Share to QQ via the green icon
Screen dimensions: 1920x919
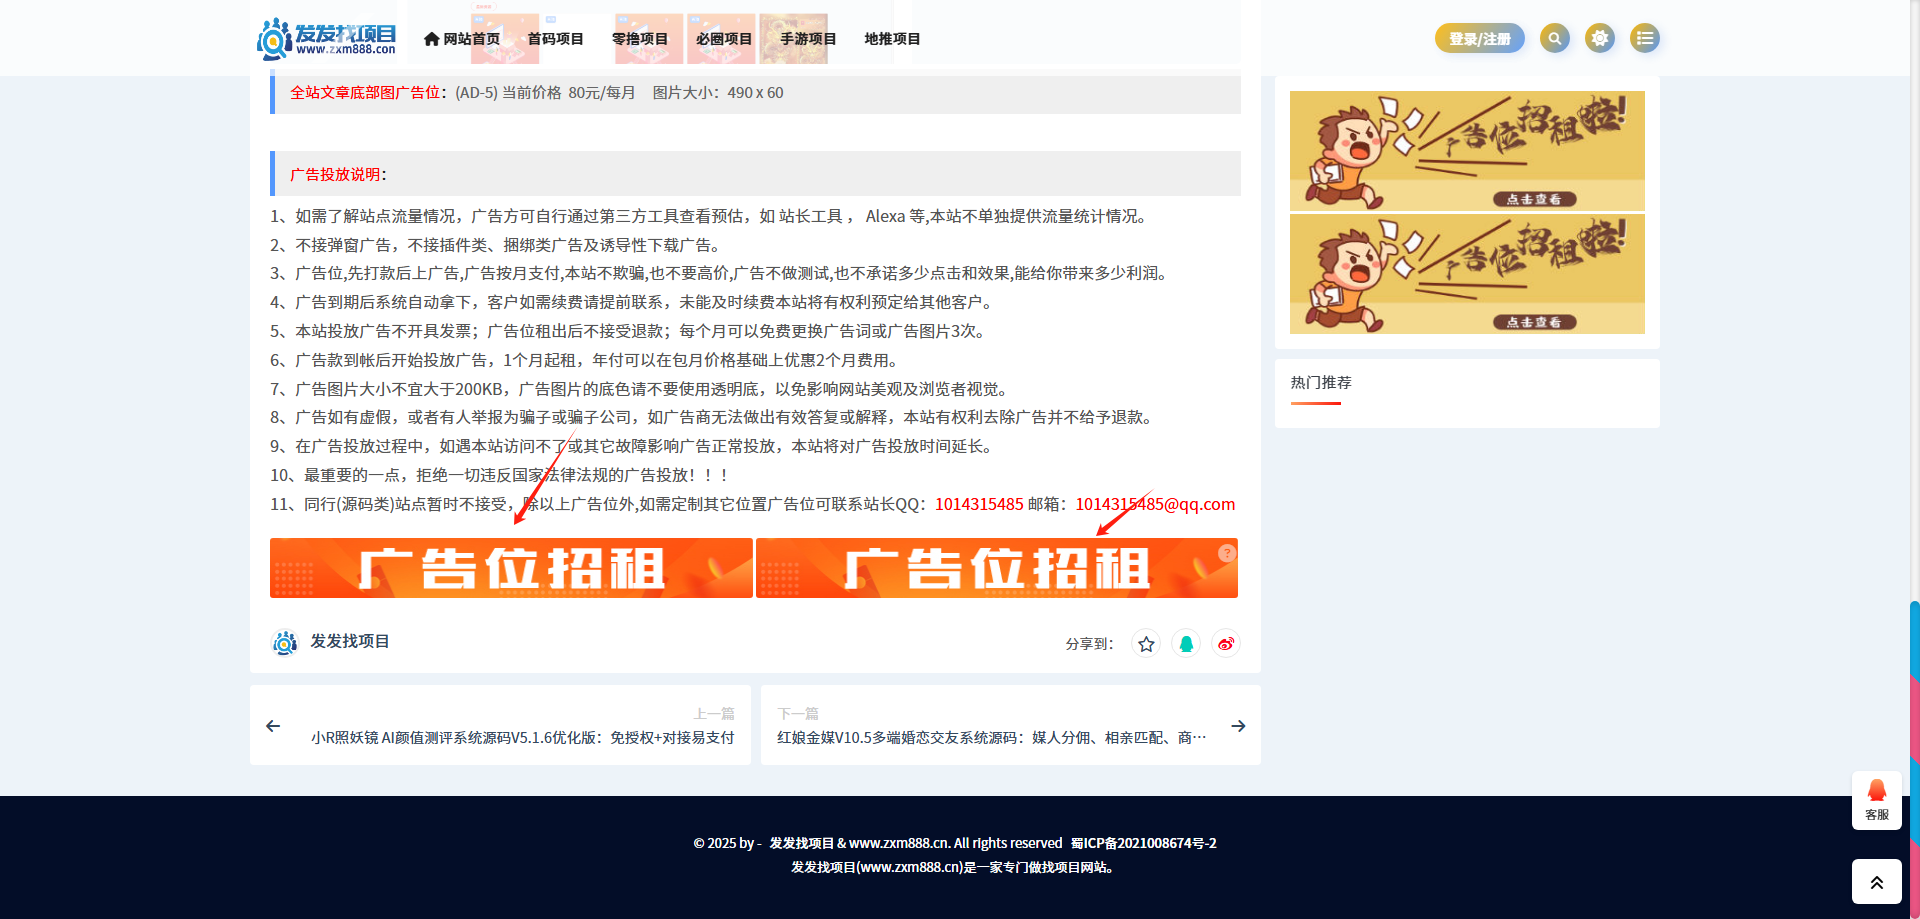pos(1186,644)
